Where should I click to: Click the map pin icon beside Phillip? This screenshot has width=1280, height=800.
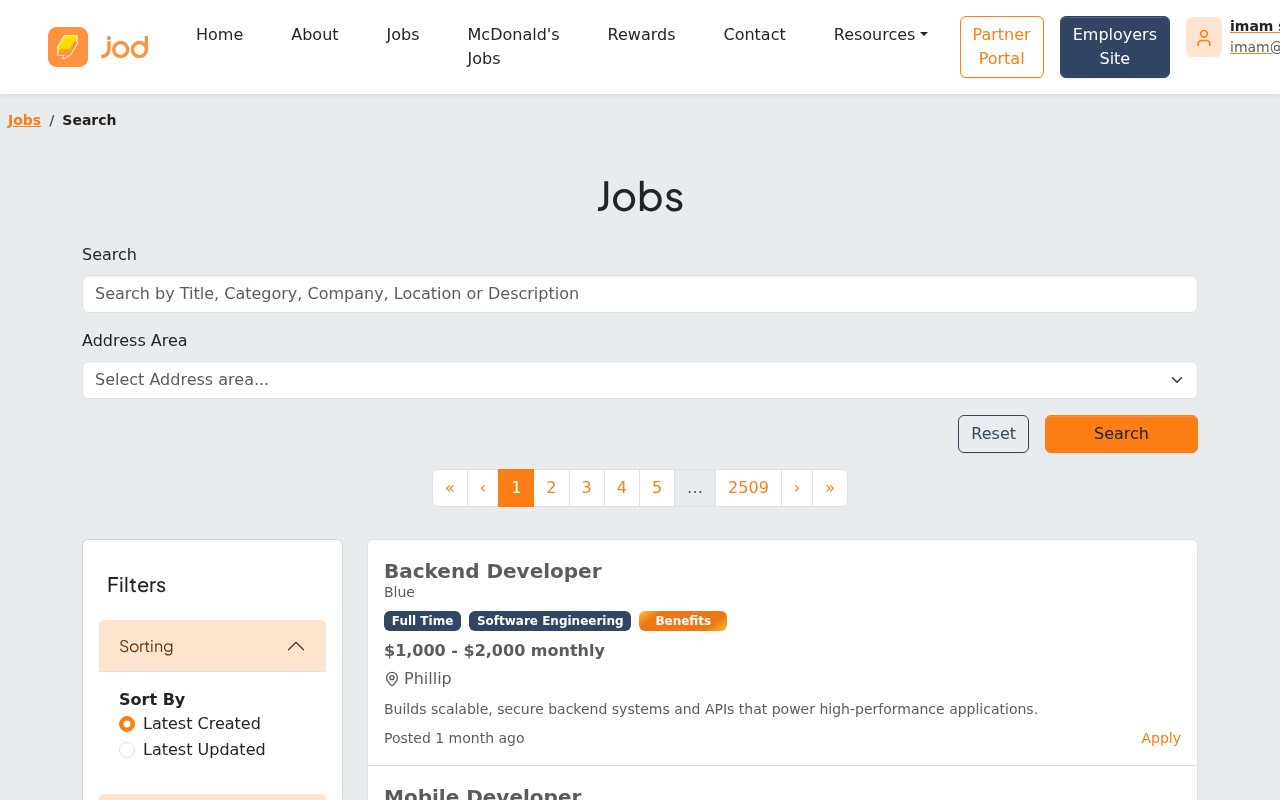[x=390, y=678]
